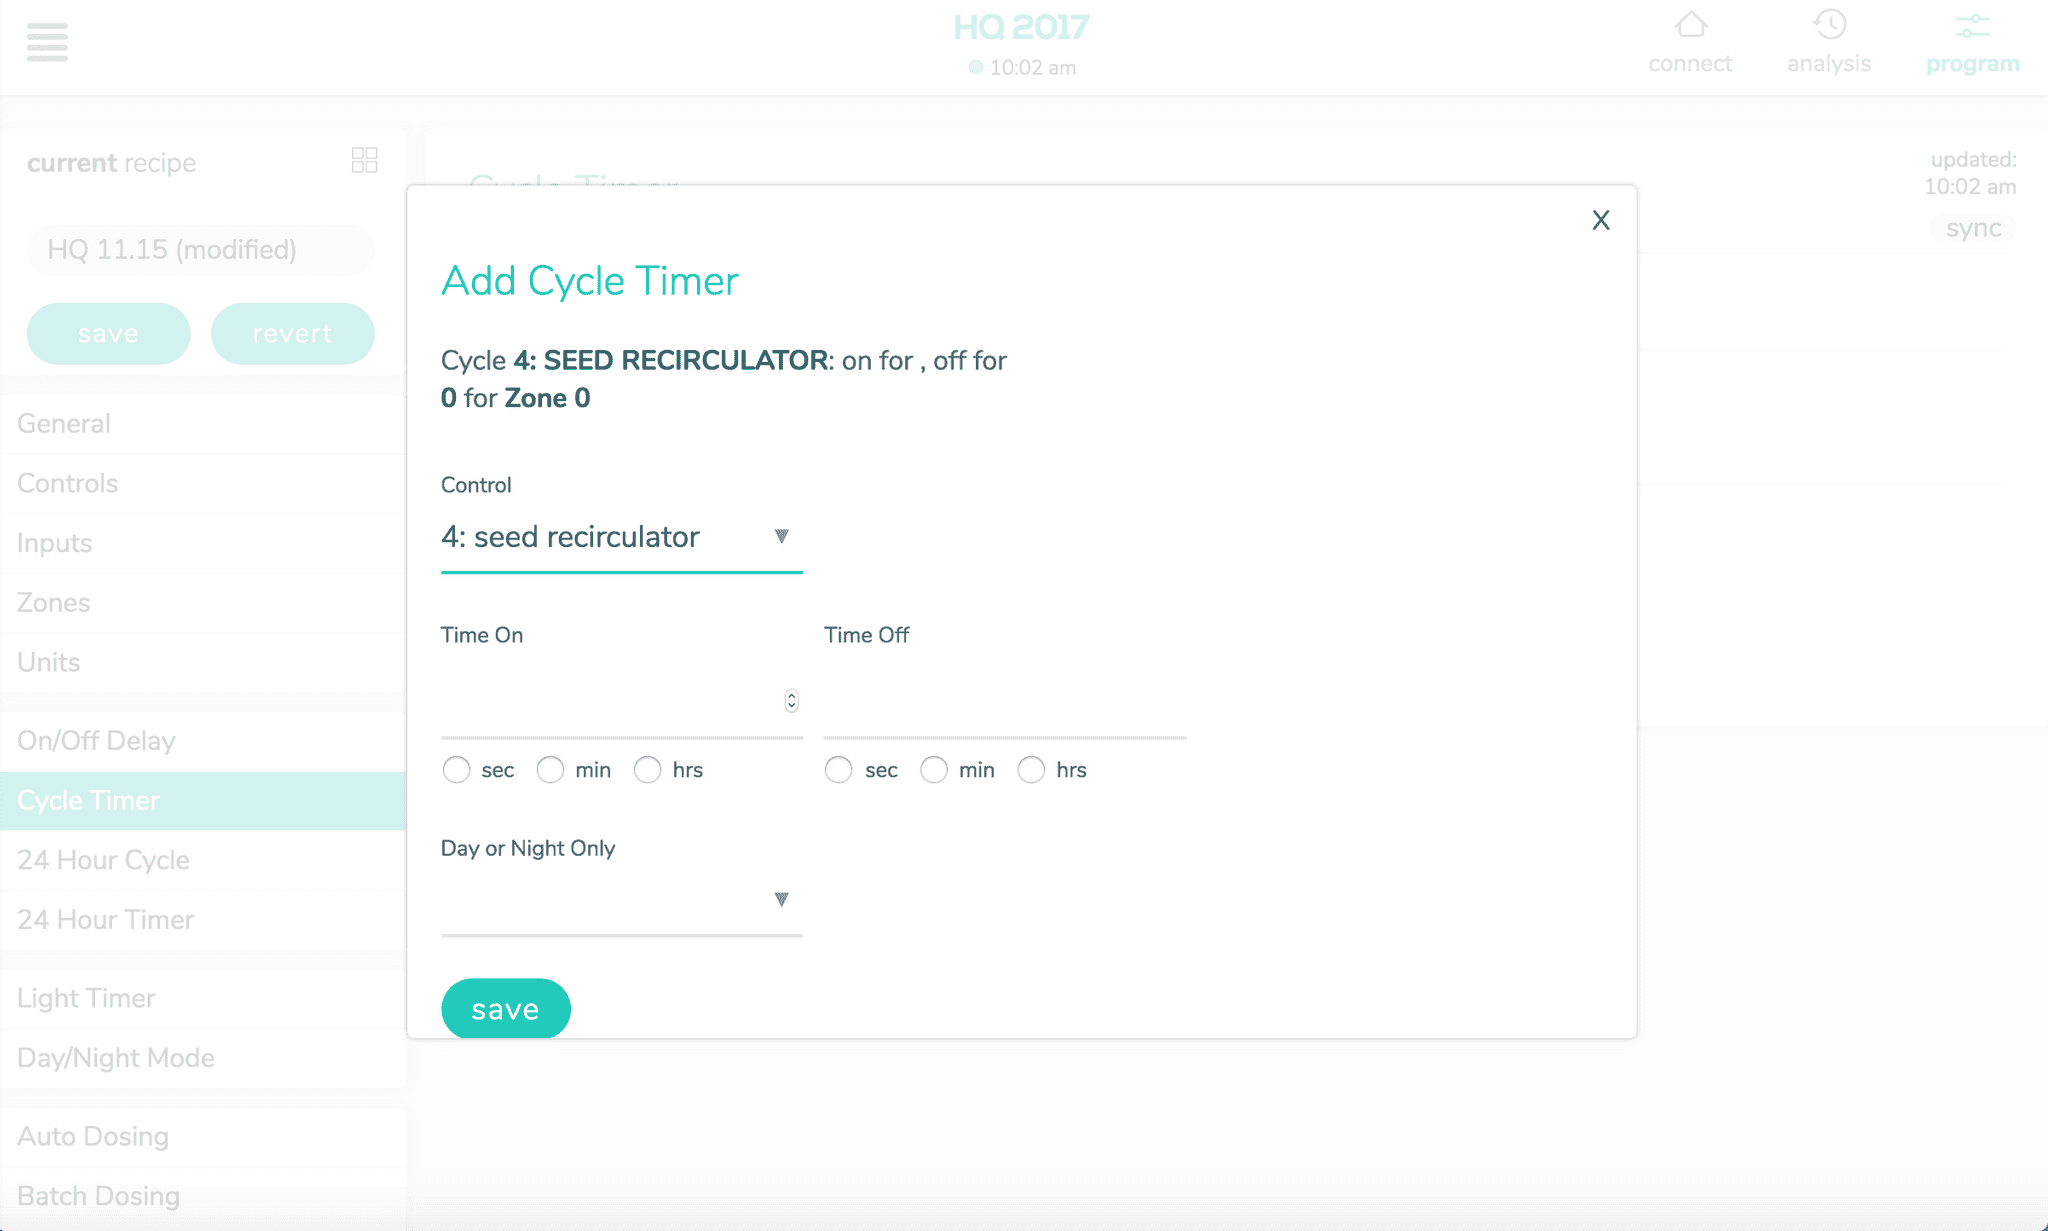Open the Light Timer section
The width and height of the screenshot is (2048, 1231).
[86, 998]
